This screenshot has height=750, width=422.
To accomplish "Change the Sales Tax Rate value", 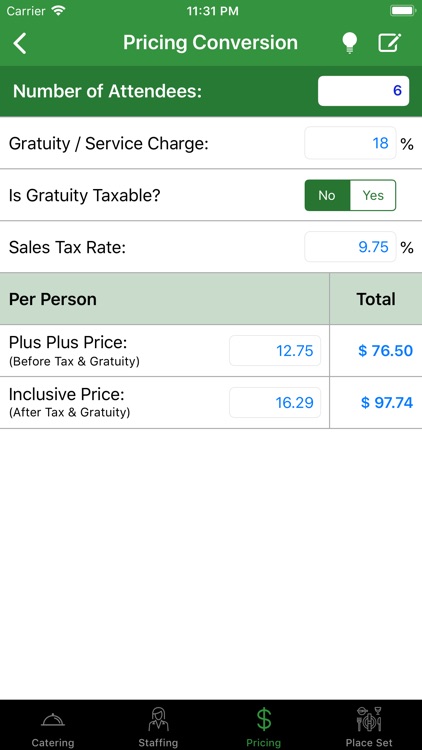I will 350,247.
